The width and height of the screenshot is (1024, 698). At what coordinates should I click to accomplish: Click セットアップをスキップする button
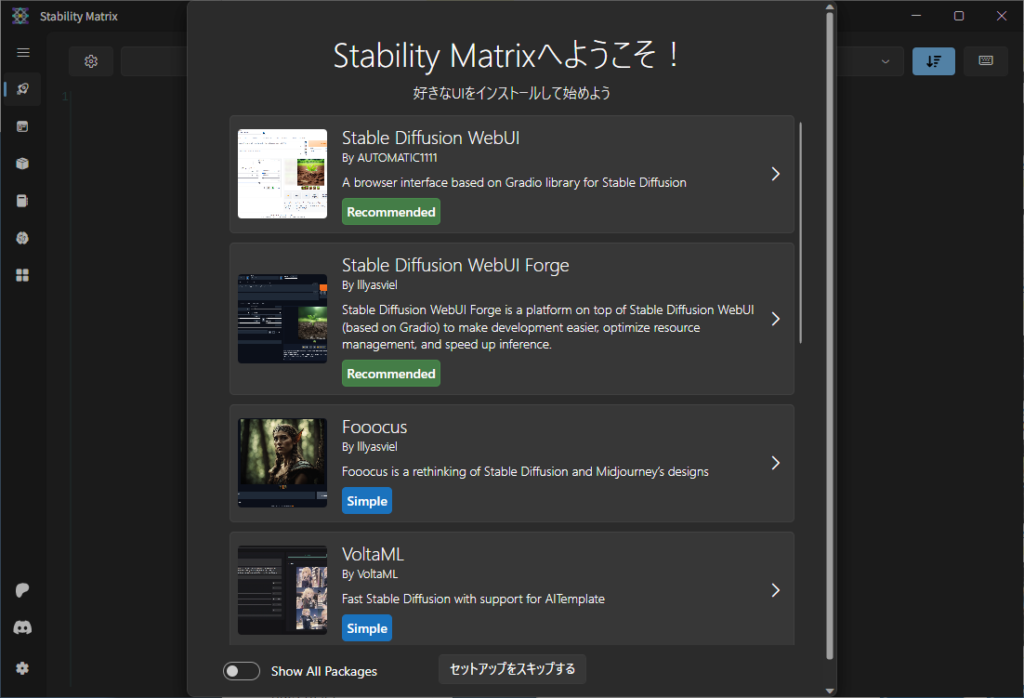point(512,669)
